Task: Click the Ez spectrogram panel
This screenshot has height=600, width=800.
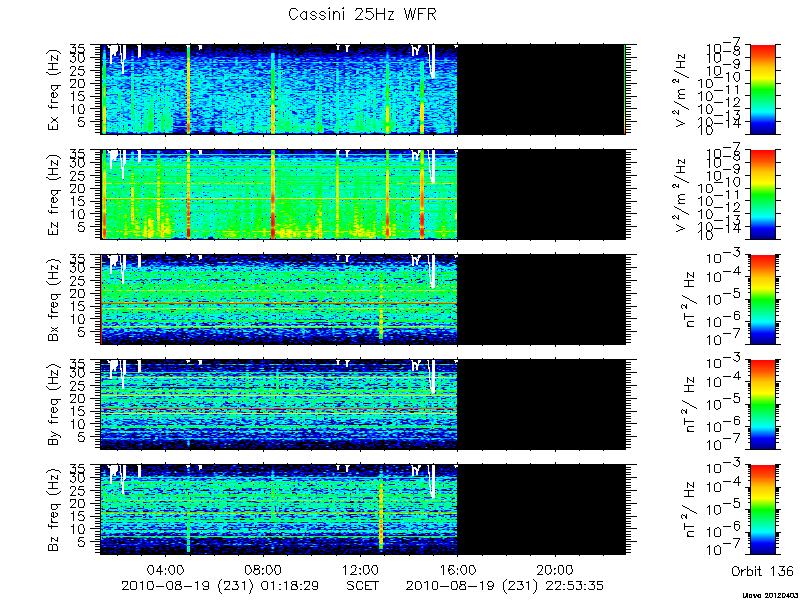Action: [363, 194]
